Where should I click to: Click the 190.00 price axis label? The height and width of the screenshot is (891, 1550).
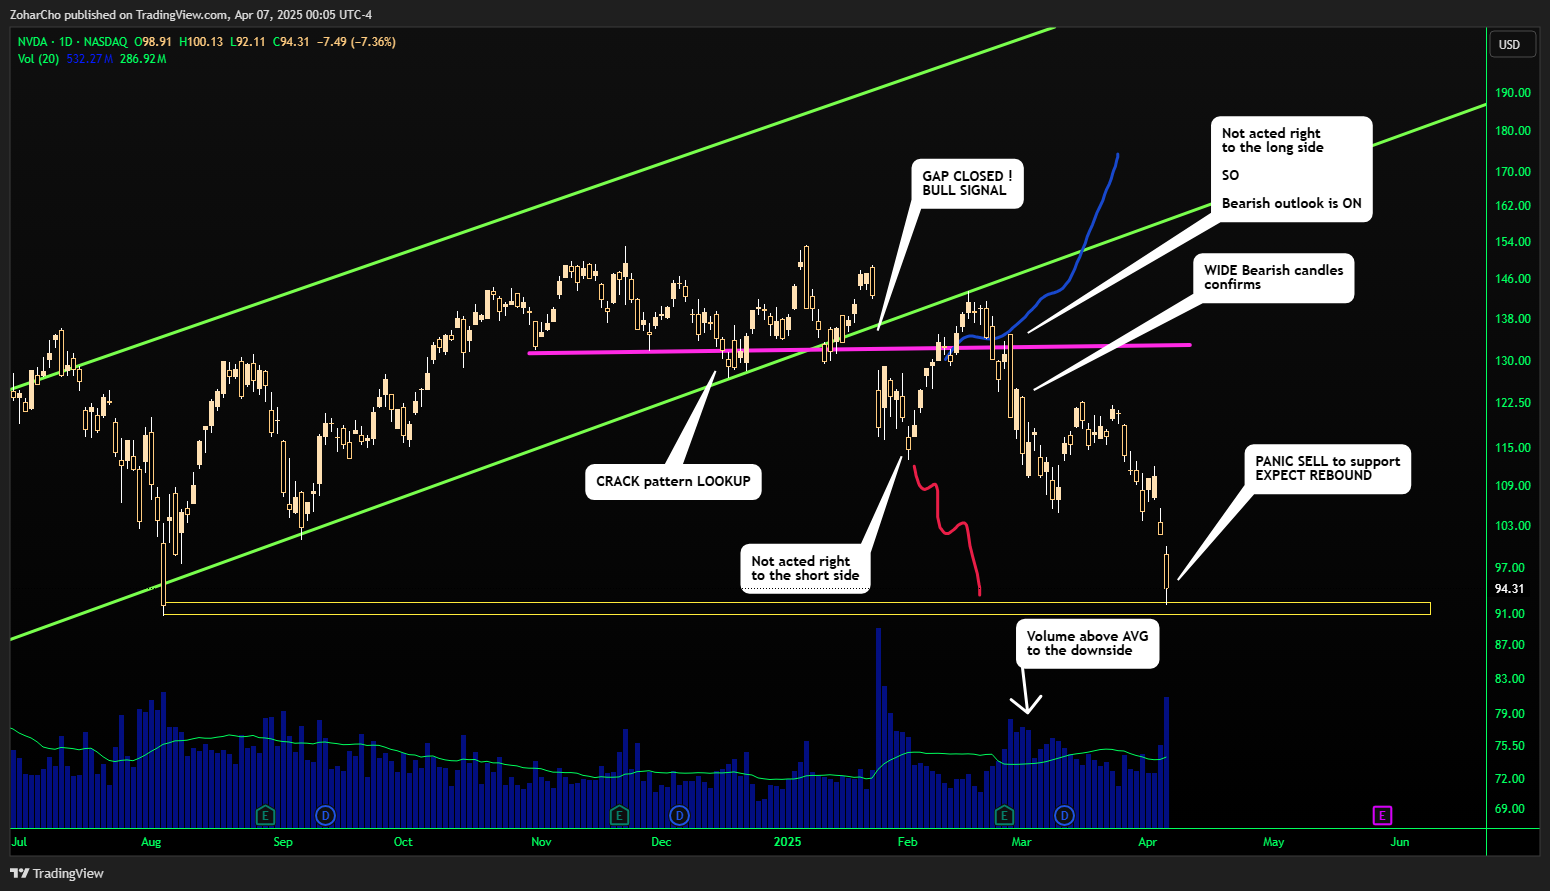(1513, 93)
